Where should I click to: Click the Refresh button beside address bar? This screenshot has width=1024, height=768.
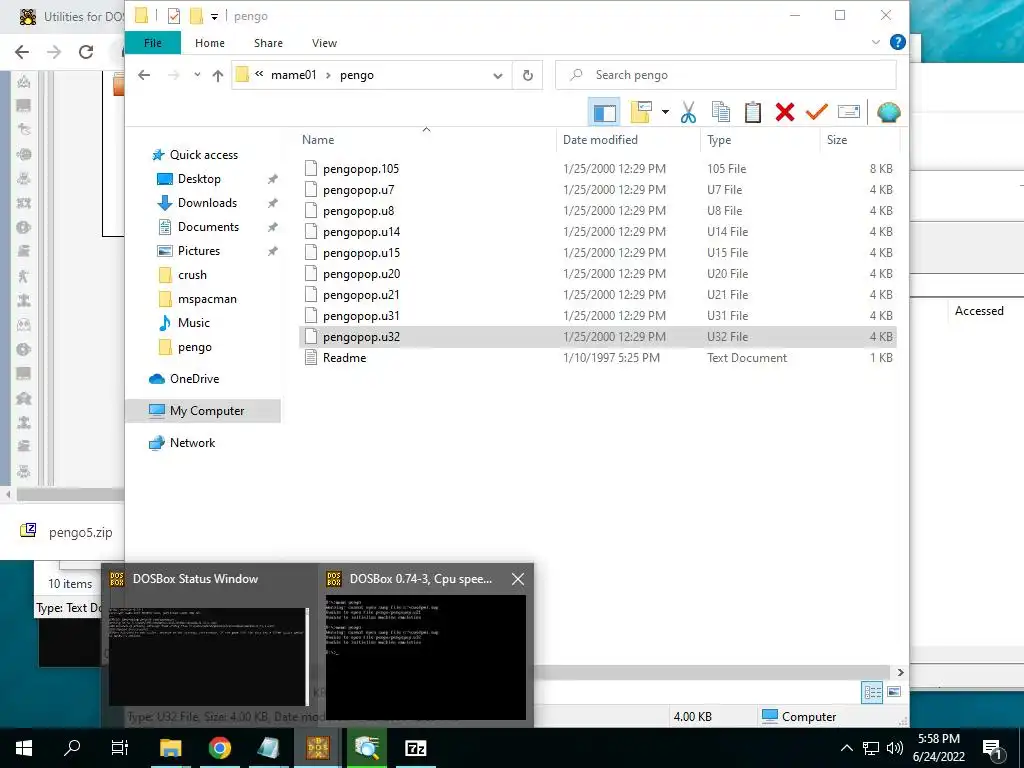click(x=528, y=75)
